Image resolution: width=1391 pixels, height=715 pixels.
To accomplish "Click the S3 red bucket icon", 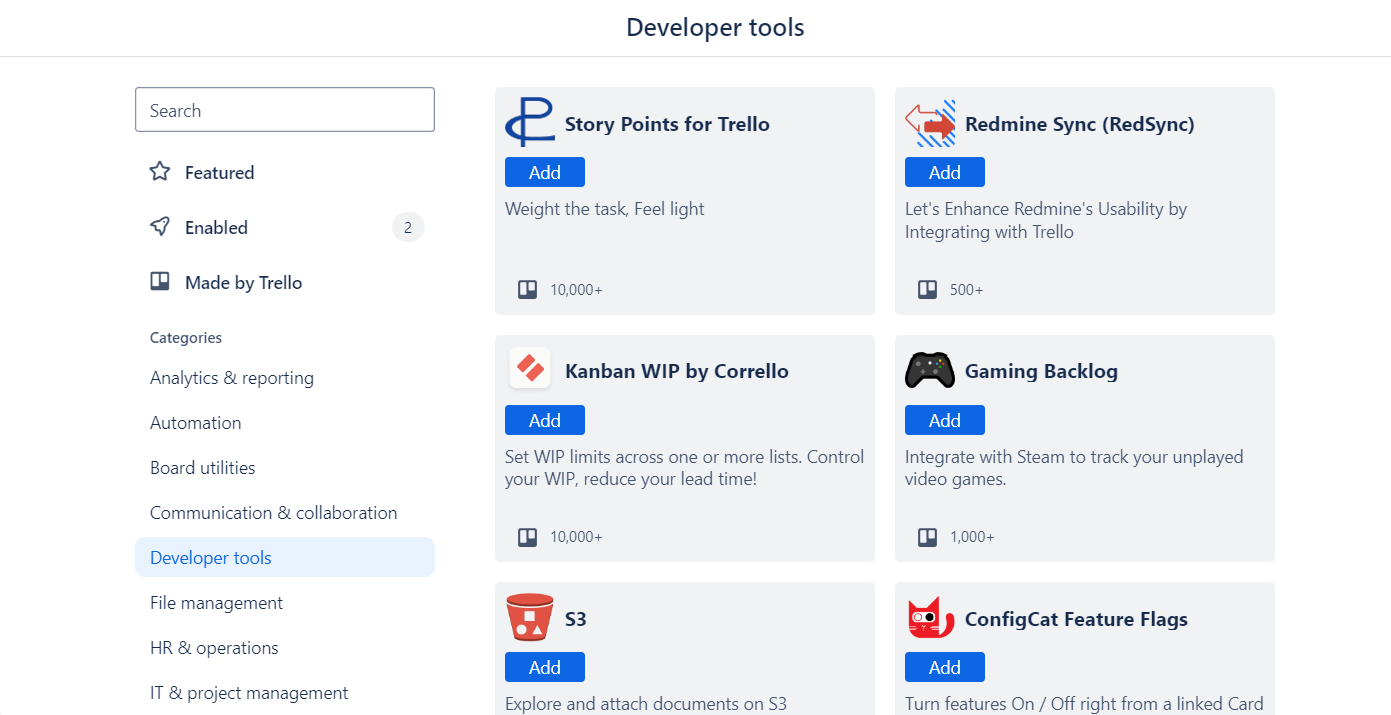I will point(530,617).
